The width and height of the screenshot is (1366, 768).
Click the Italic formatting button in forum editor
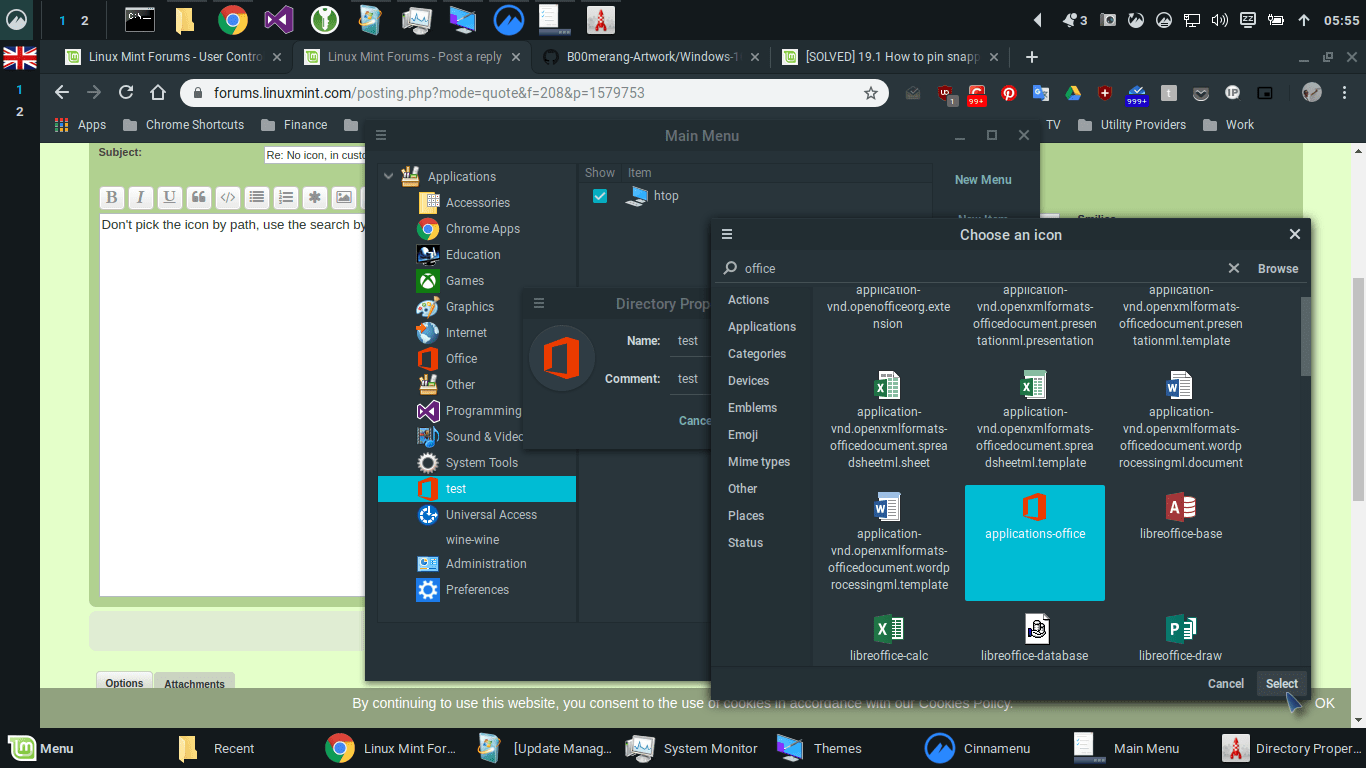coord(141,197)
